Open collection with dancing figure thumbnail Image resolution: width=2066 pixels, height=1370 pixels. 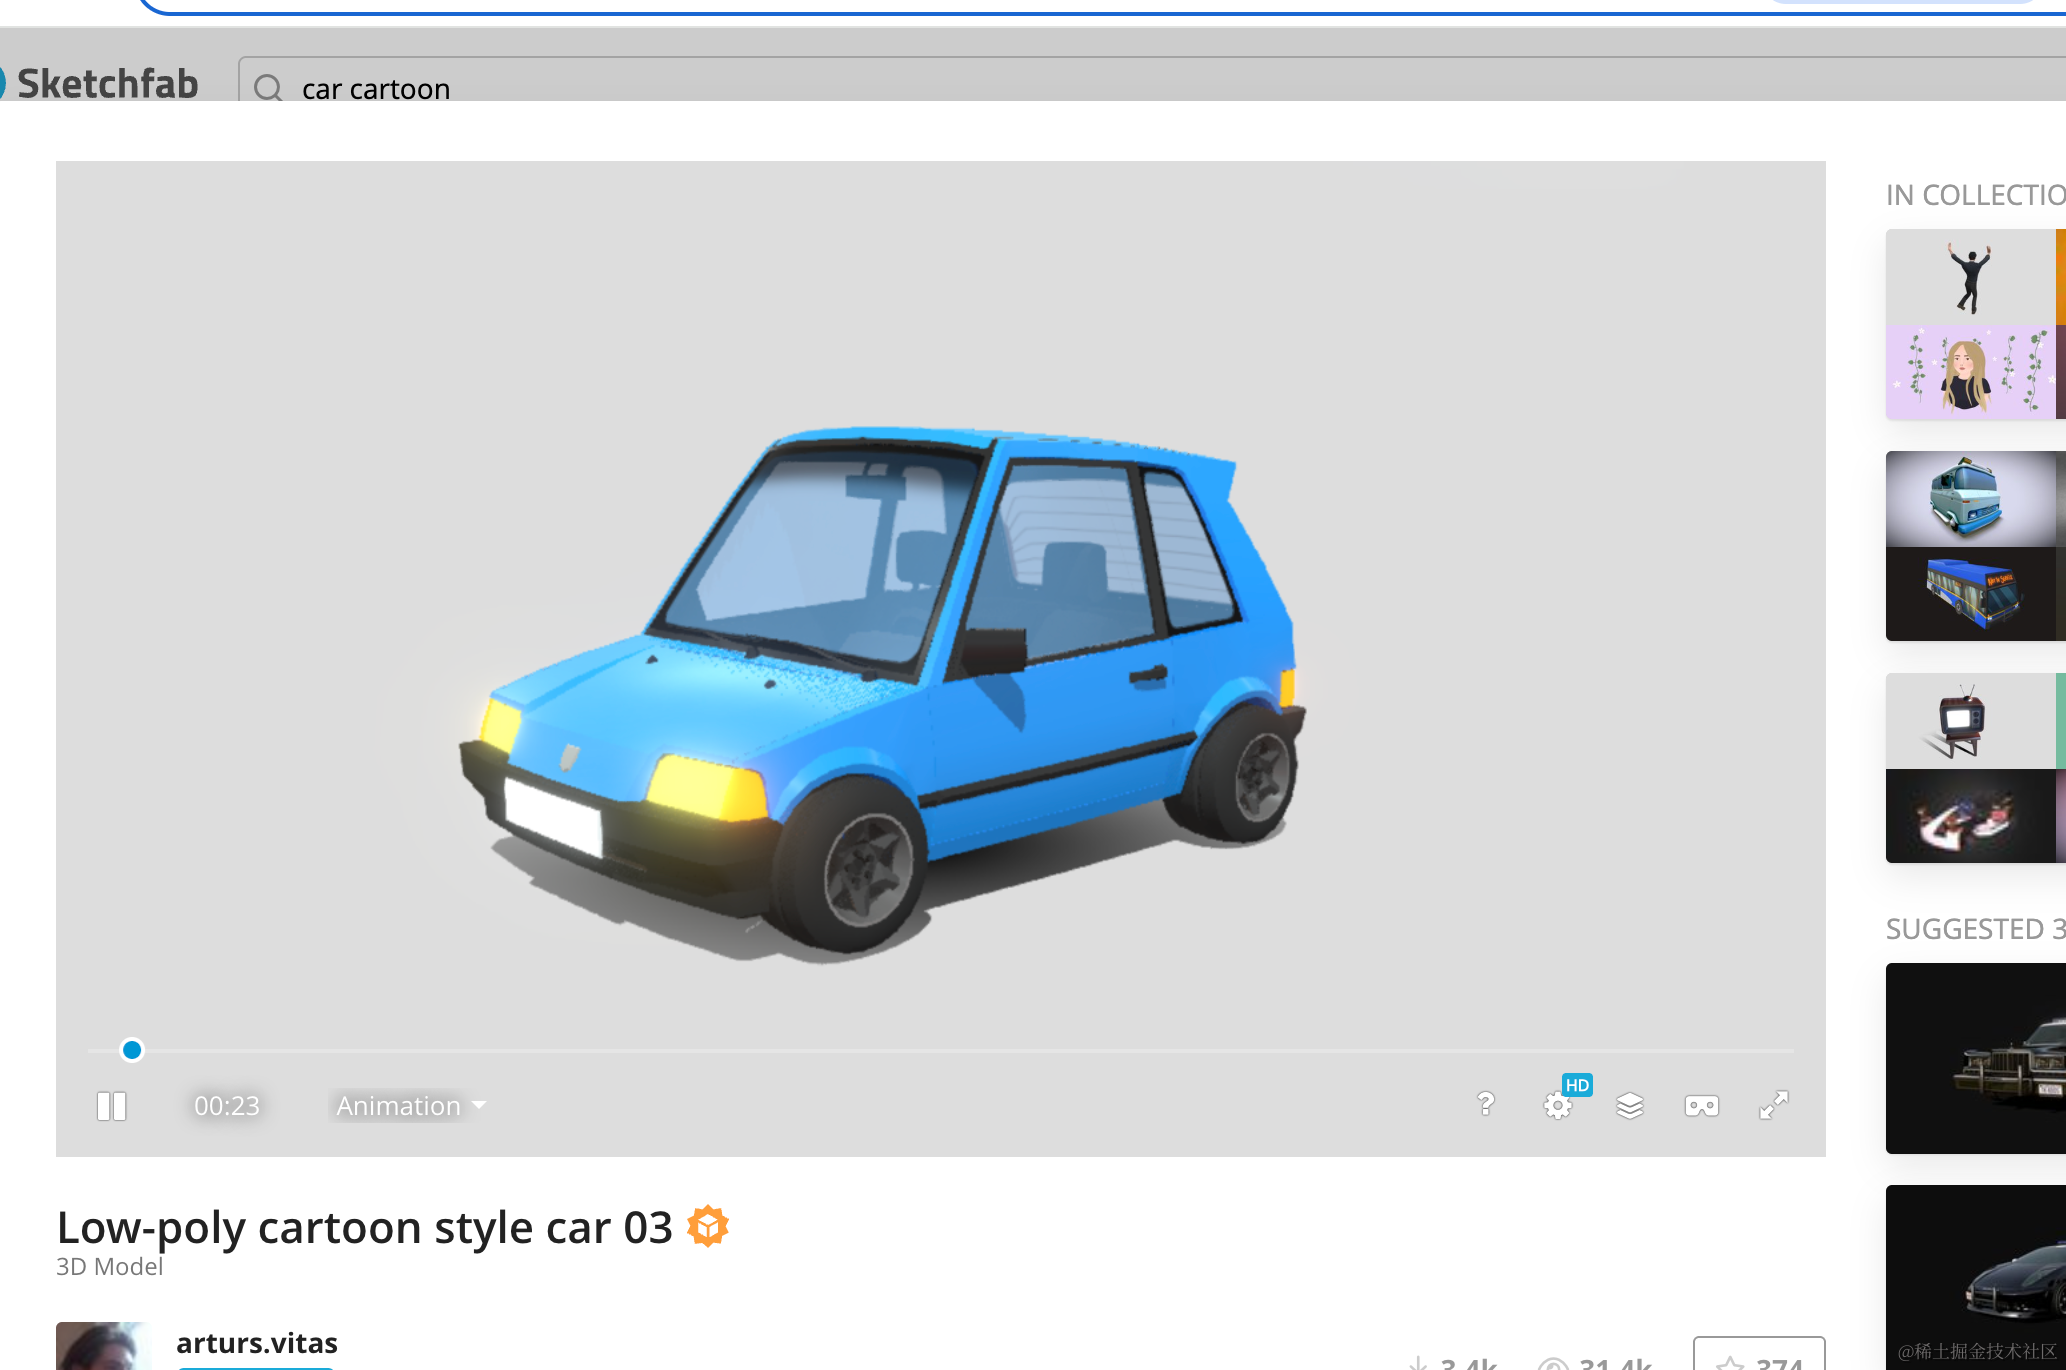click(x=1975, y=324)
